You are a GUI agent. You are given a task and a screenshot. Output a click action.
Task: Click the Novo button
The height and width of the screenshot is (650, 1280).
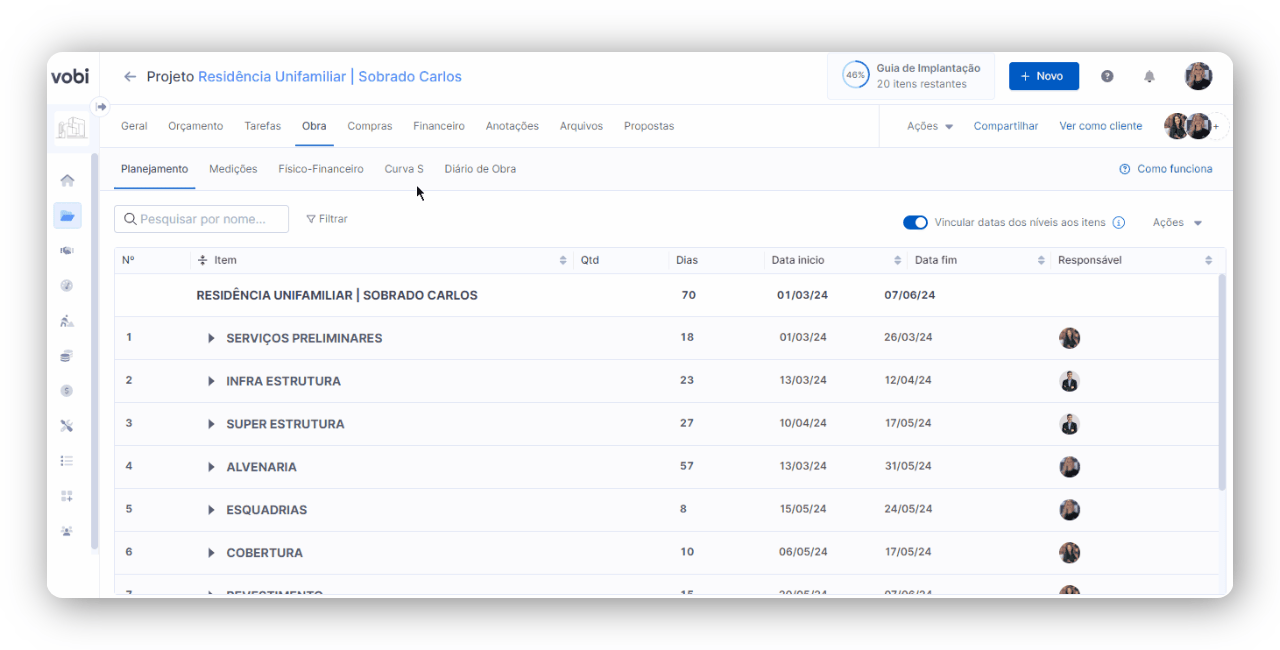pos(1043,76)
